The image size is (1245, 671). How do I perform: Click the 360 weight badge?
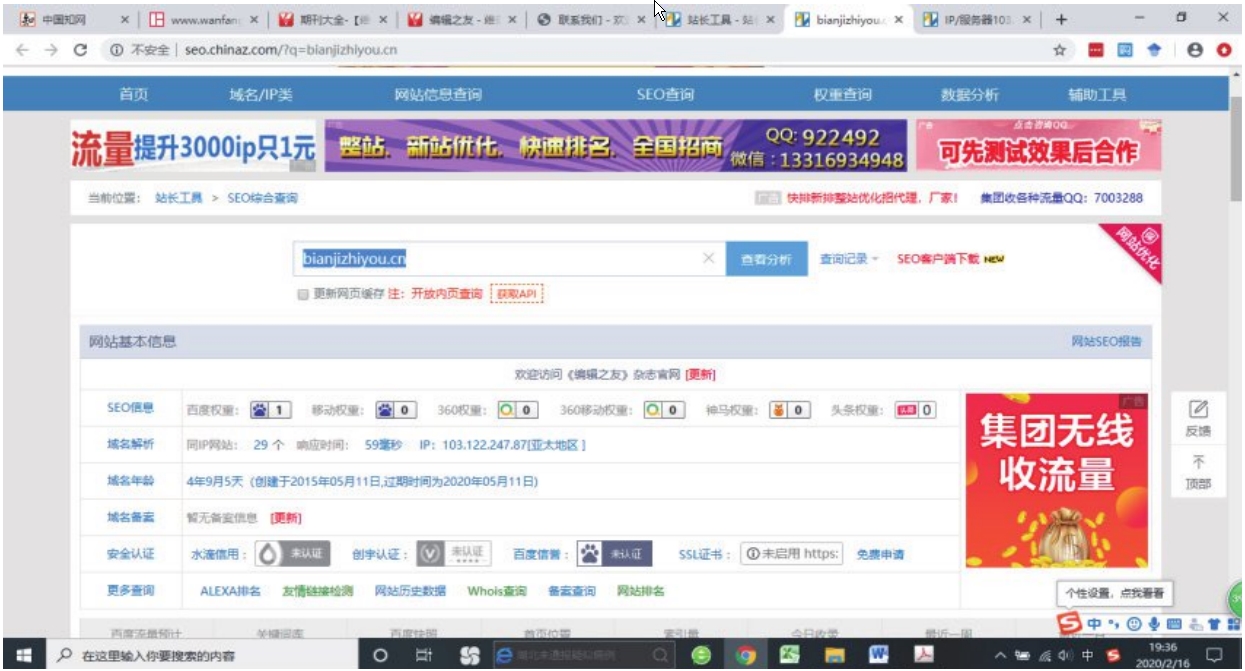[518, 410]
